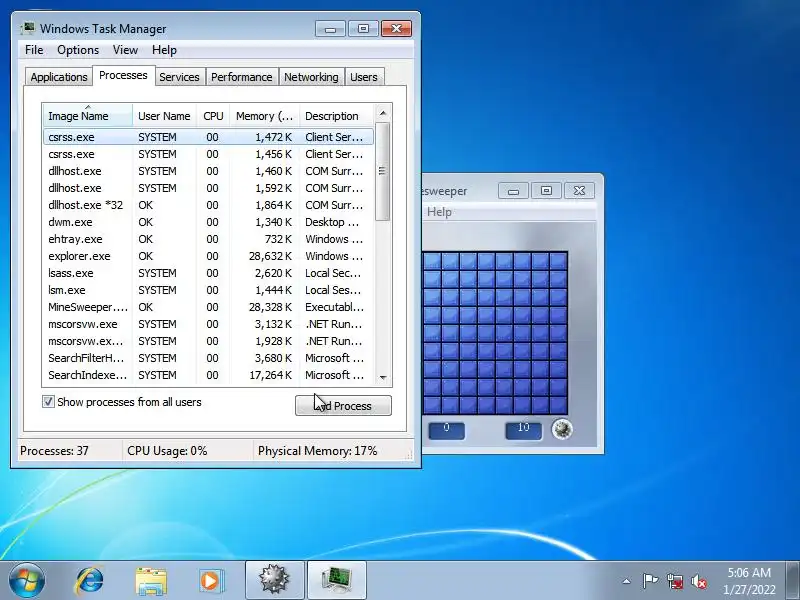The height and width of the screenshot is (600, 800).
Task: Open Task Manager Help menu
Action: click(164, 50)
